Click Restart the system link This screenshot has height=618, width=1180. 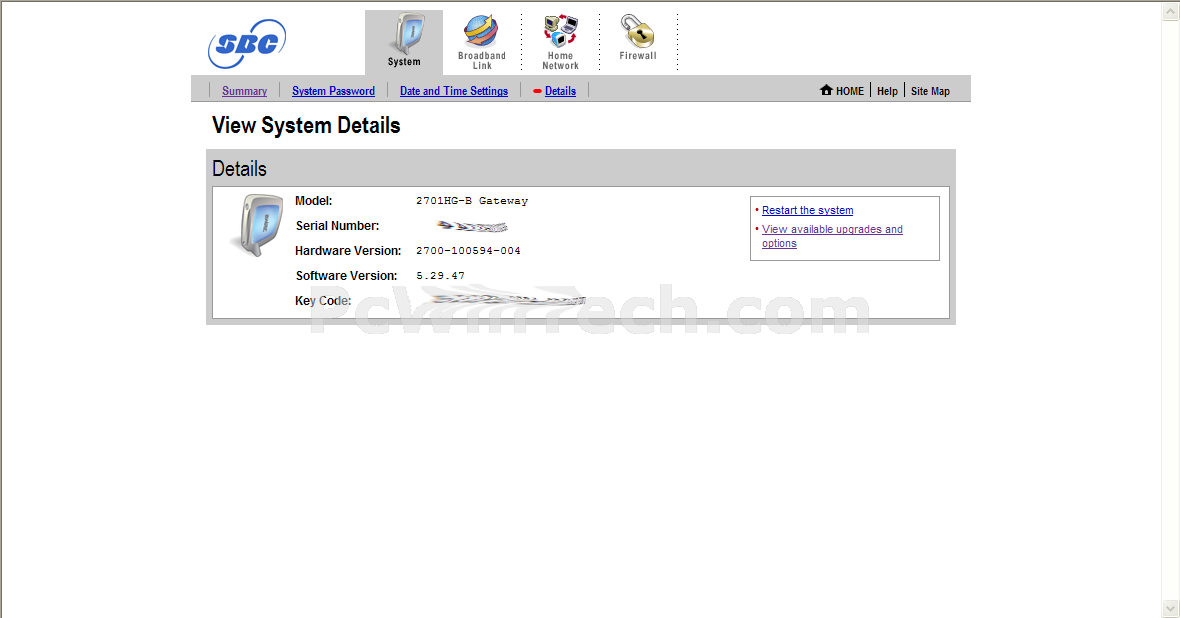point(807,210)
